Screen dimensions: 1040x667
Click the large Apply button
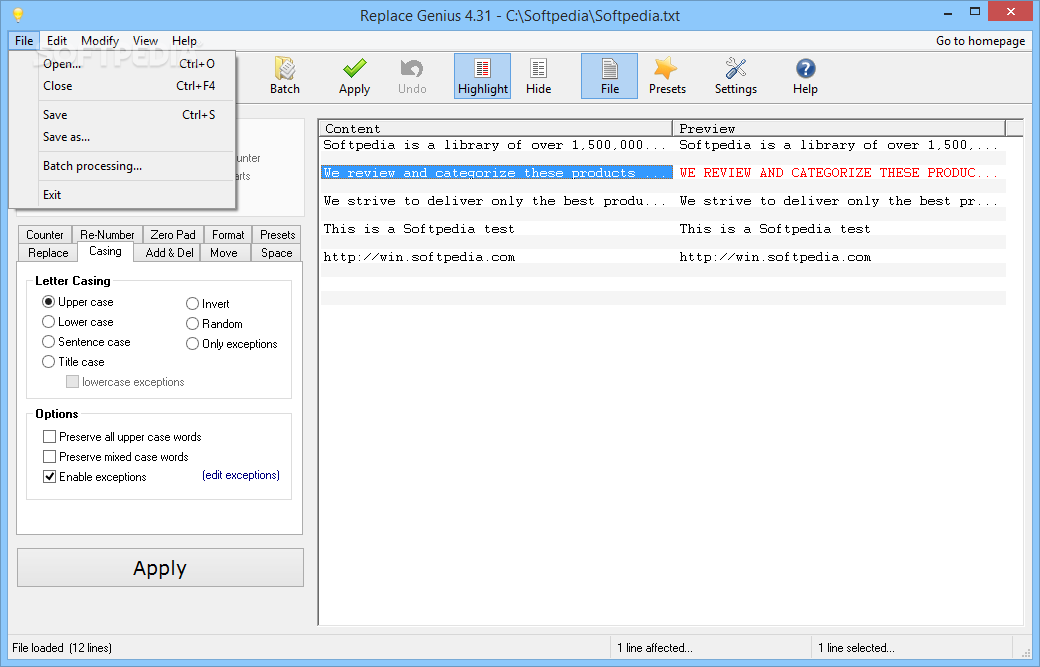point(160,568)
